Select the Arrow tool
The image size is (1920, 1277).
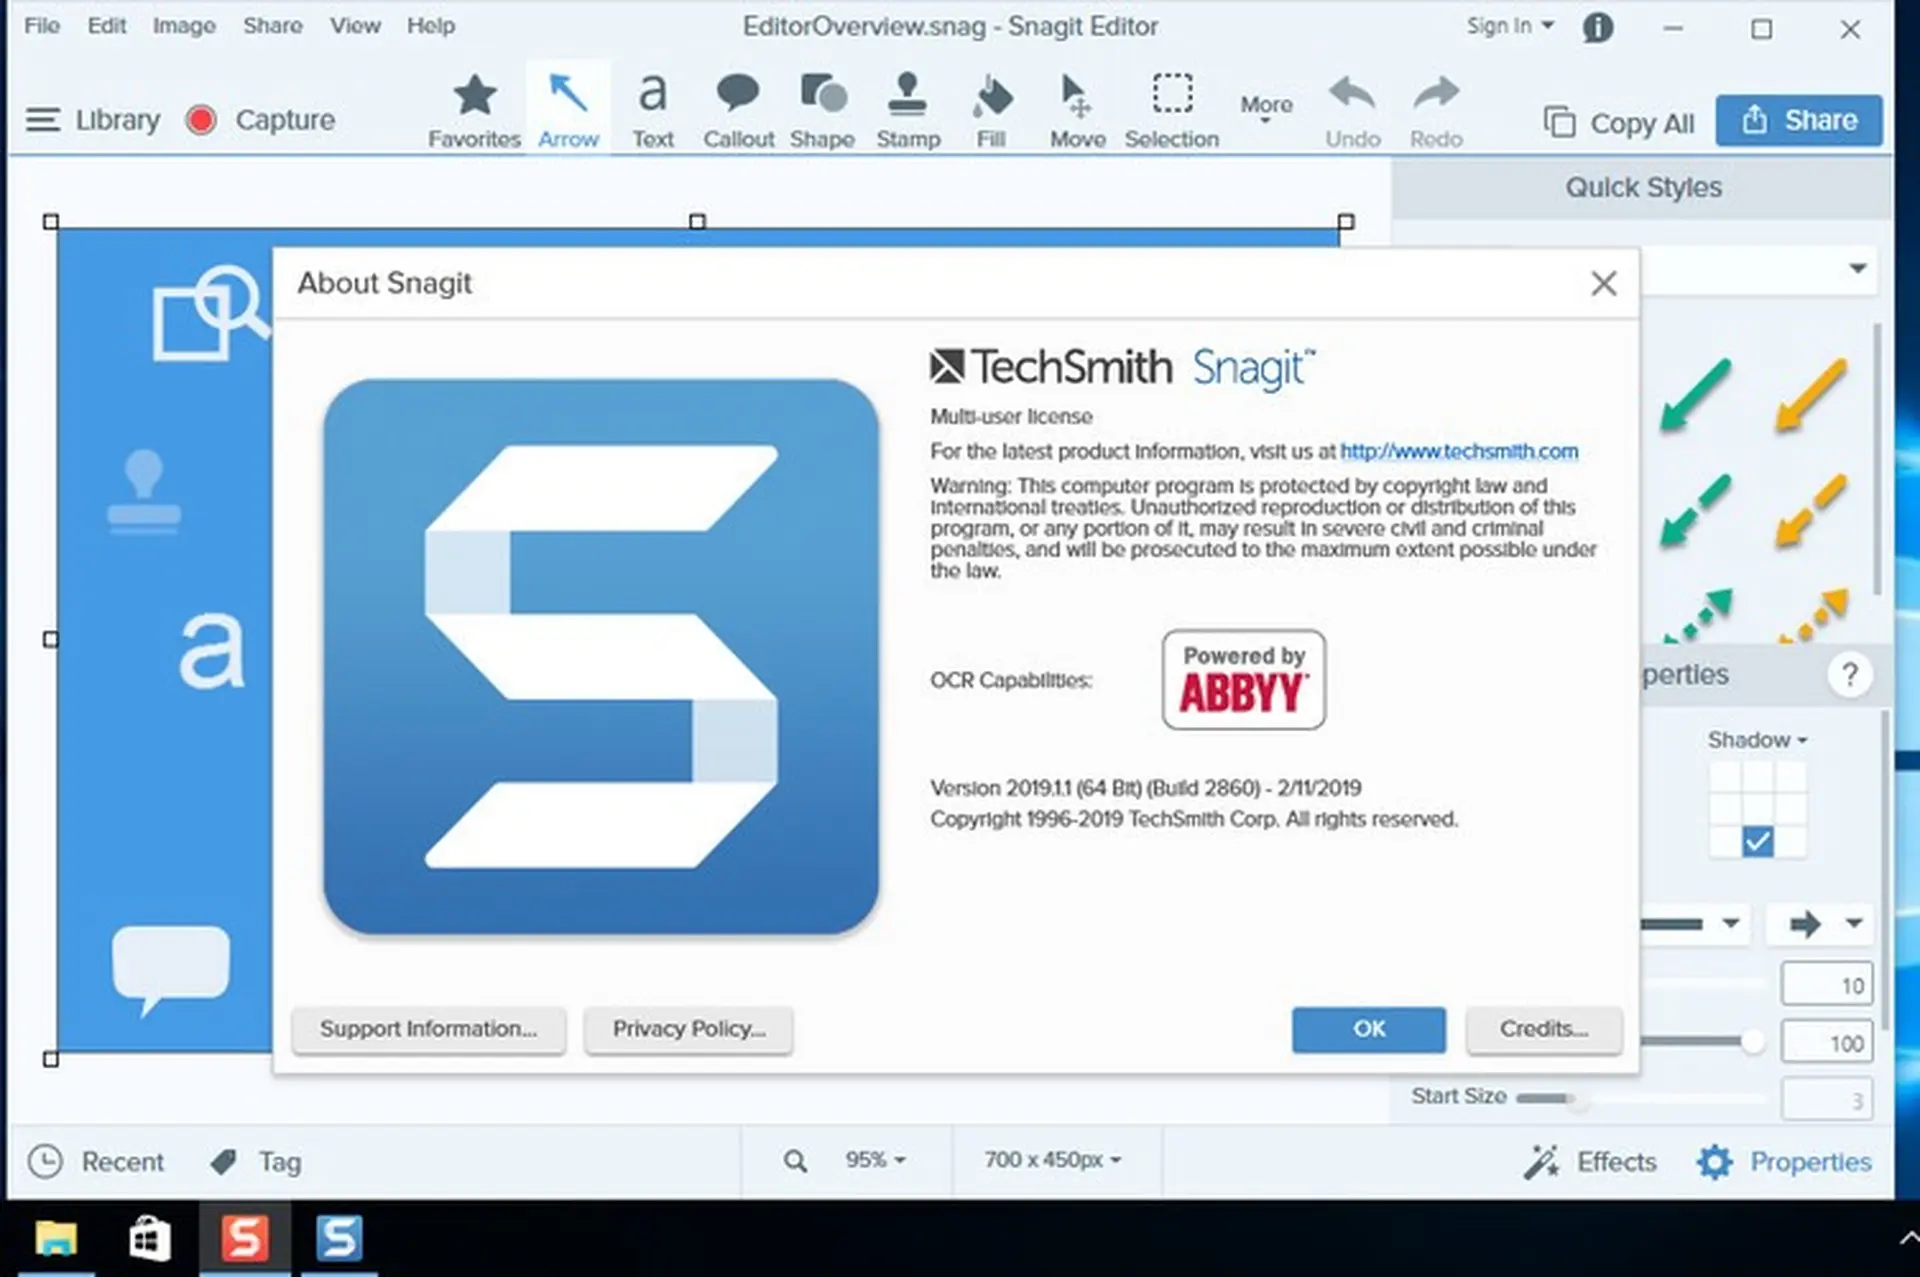(567, 105)
